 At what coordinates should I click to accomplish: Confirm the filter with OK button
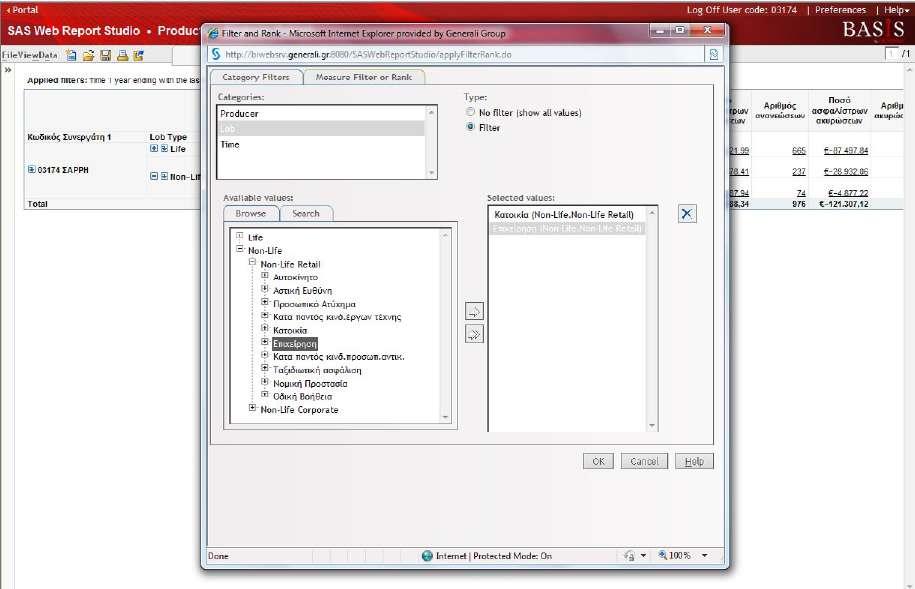[598, 461]
